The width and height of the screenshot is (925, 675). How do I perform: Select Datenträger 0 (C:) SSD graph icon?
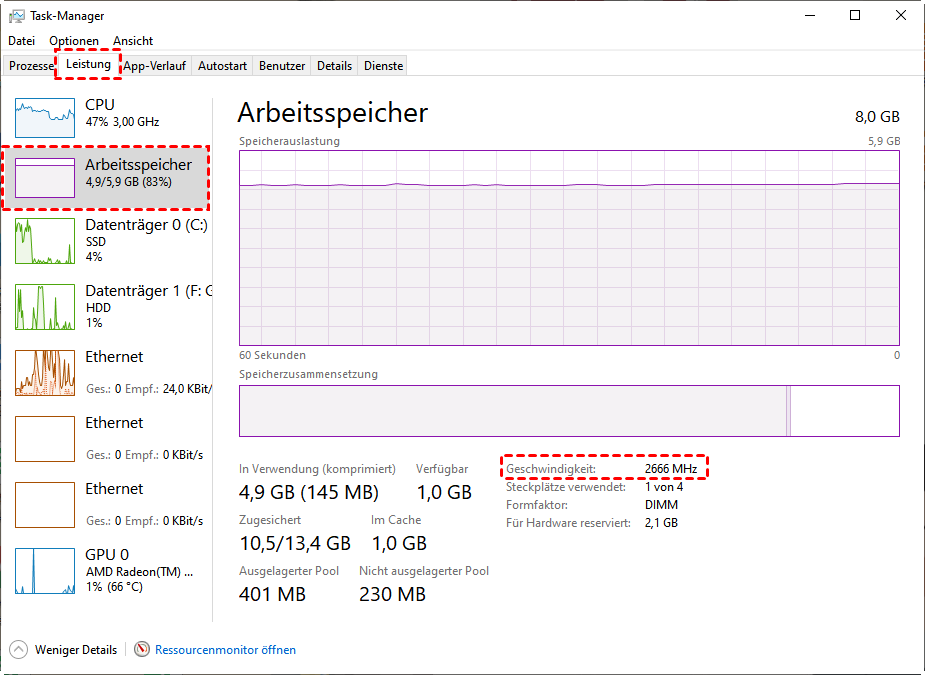[45, 241]
